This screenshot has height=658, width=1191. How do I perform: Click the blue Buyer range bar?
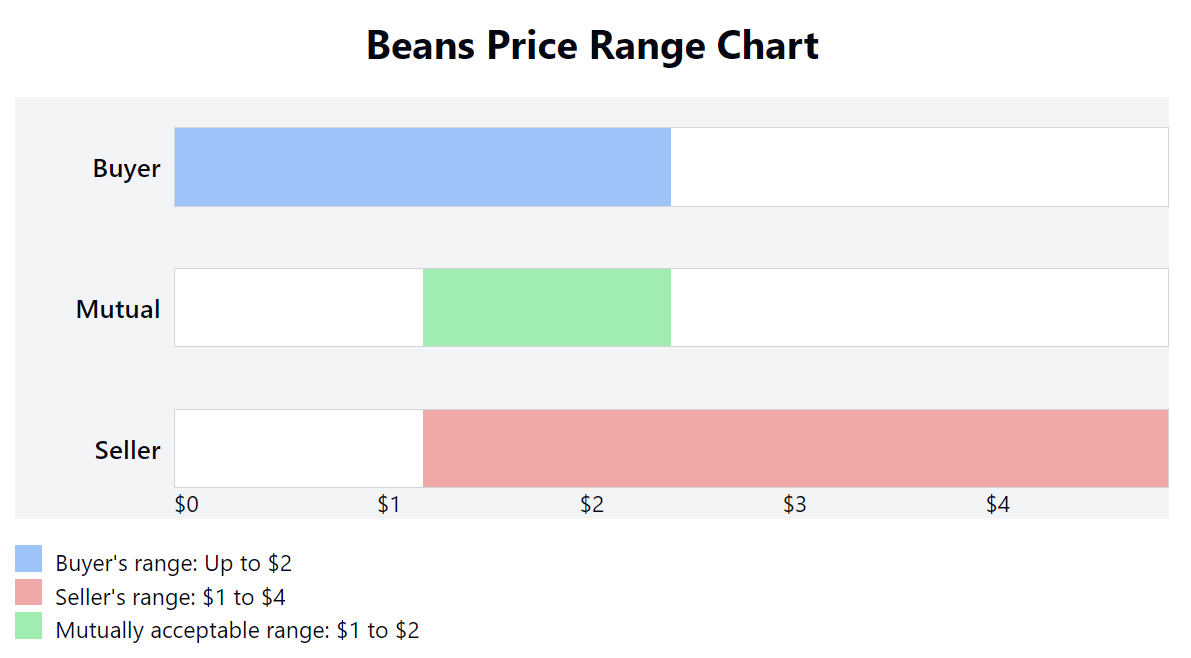422,167
